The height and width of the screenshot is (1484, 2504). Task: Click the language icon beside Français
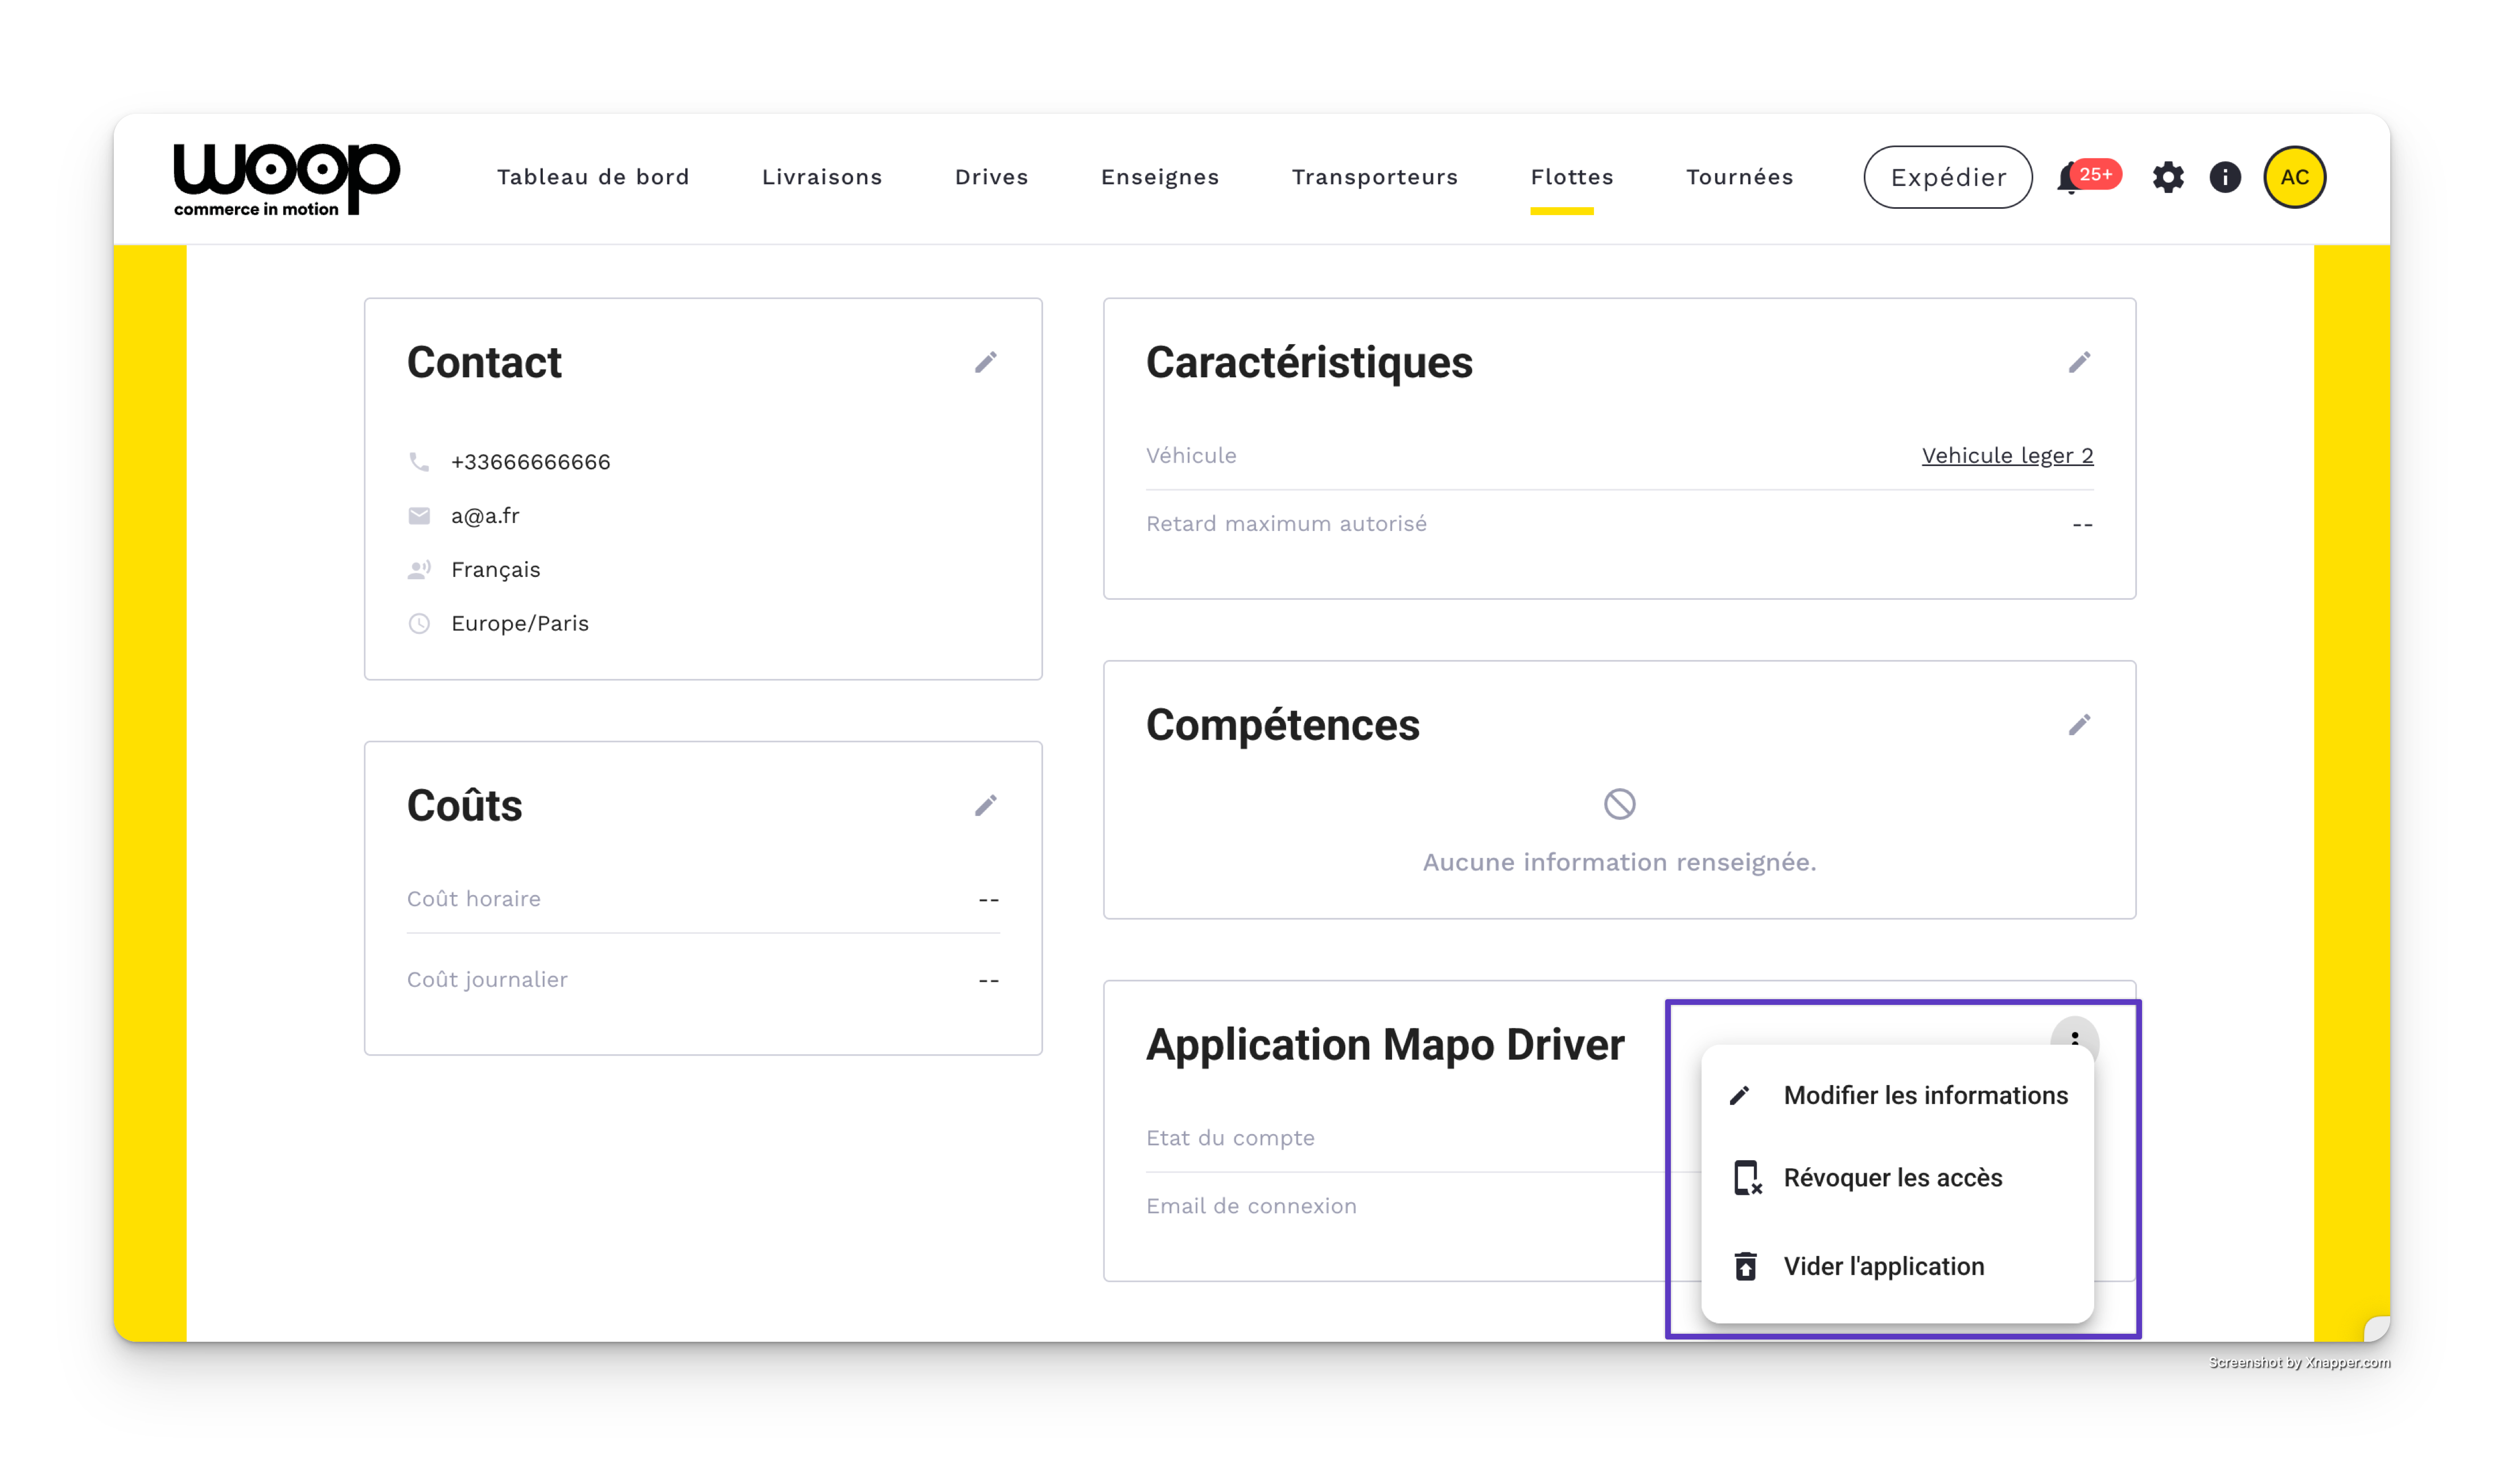click(x=419, y=570)
